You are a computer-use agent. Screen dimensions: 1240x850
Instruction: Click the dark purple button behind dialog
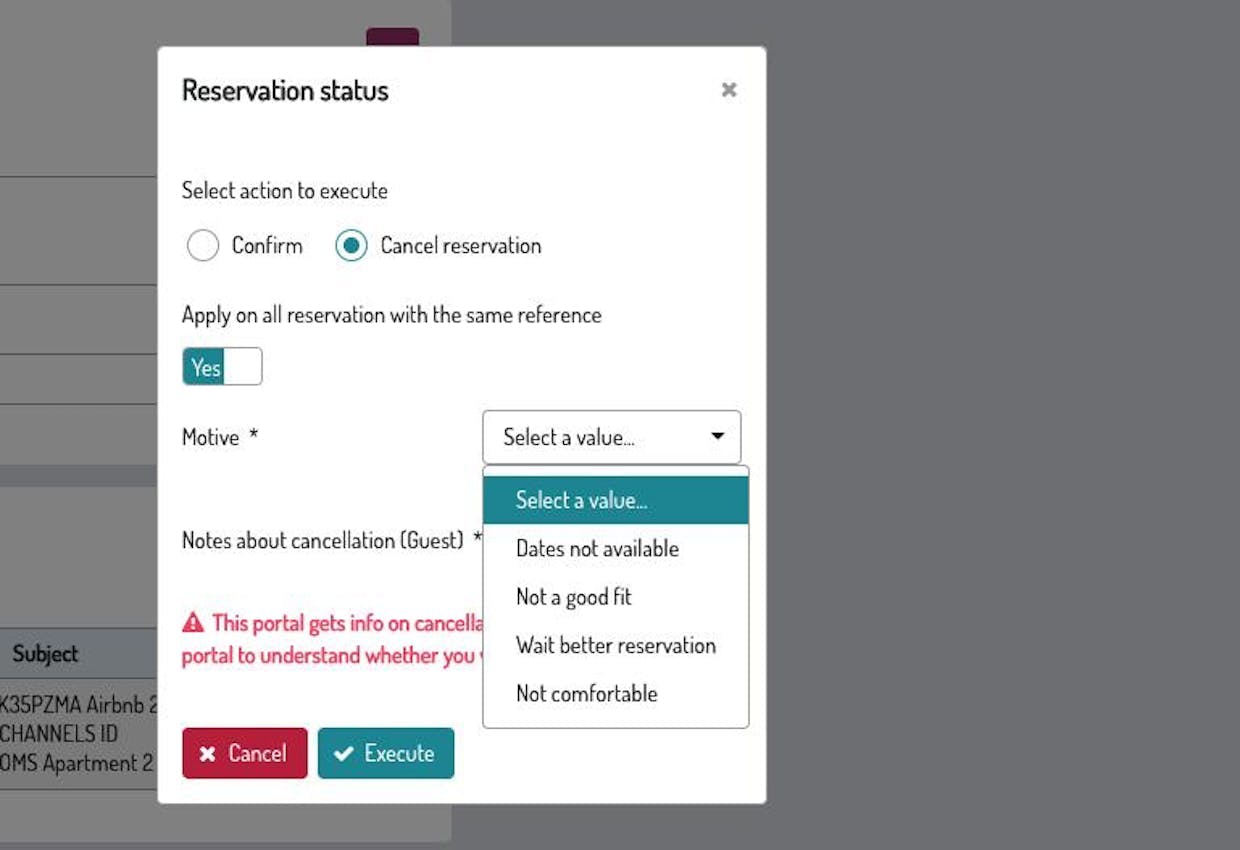click(392, 37)
